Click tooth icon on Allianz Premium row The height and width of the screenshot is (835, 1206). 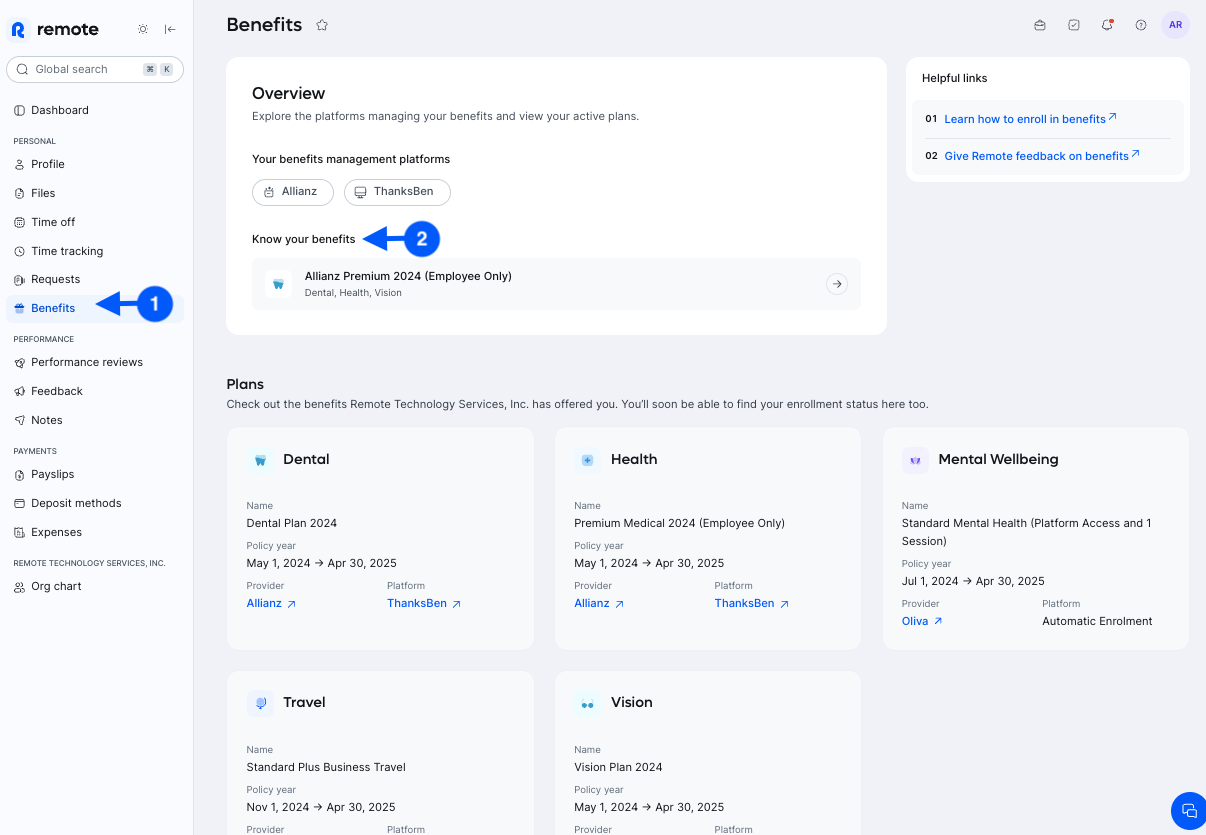pyautogui.click(x=279, y=284)
